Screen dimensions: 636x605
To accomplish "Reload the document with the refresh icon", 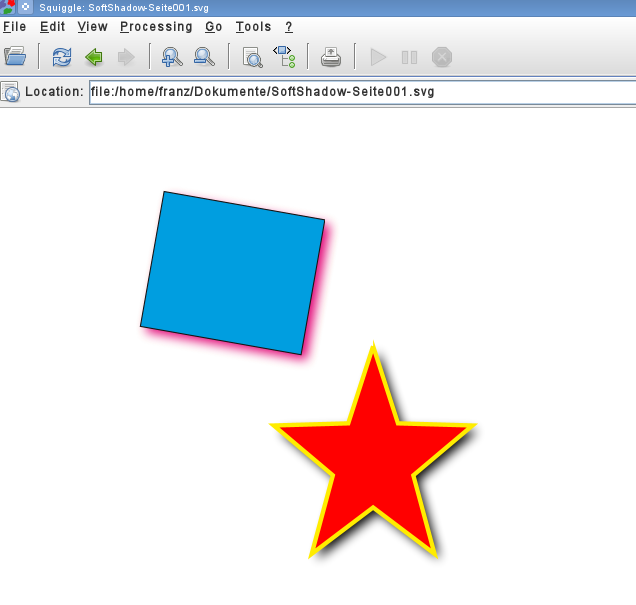I will (x=62, y=57).
